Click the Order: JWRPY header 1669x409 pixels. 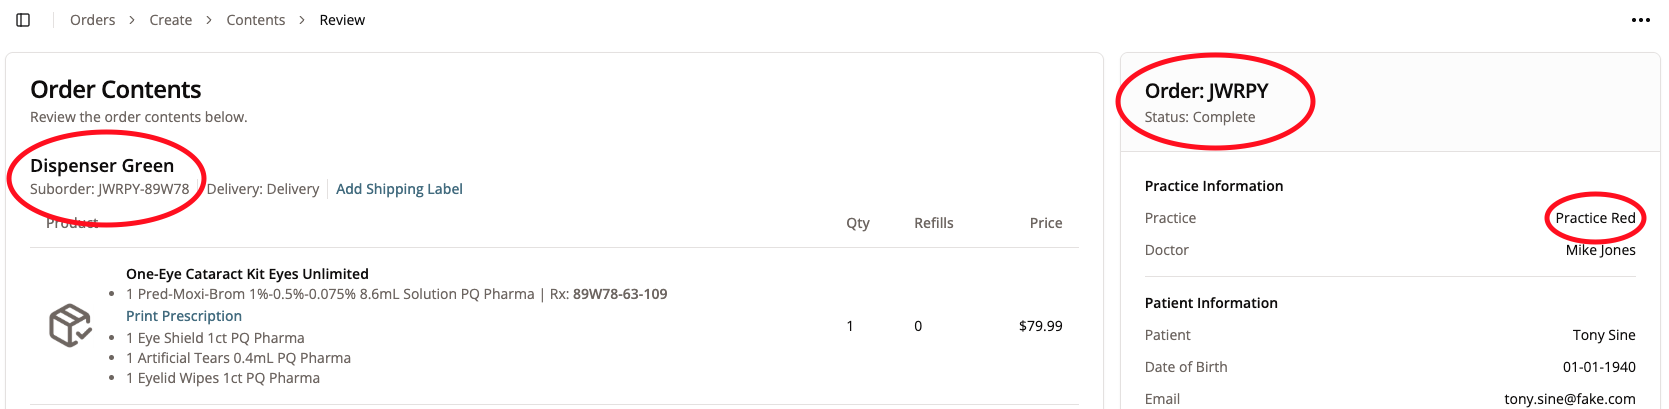[x=1206, y=91]
